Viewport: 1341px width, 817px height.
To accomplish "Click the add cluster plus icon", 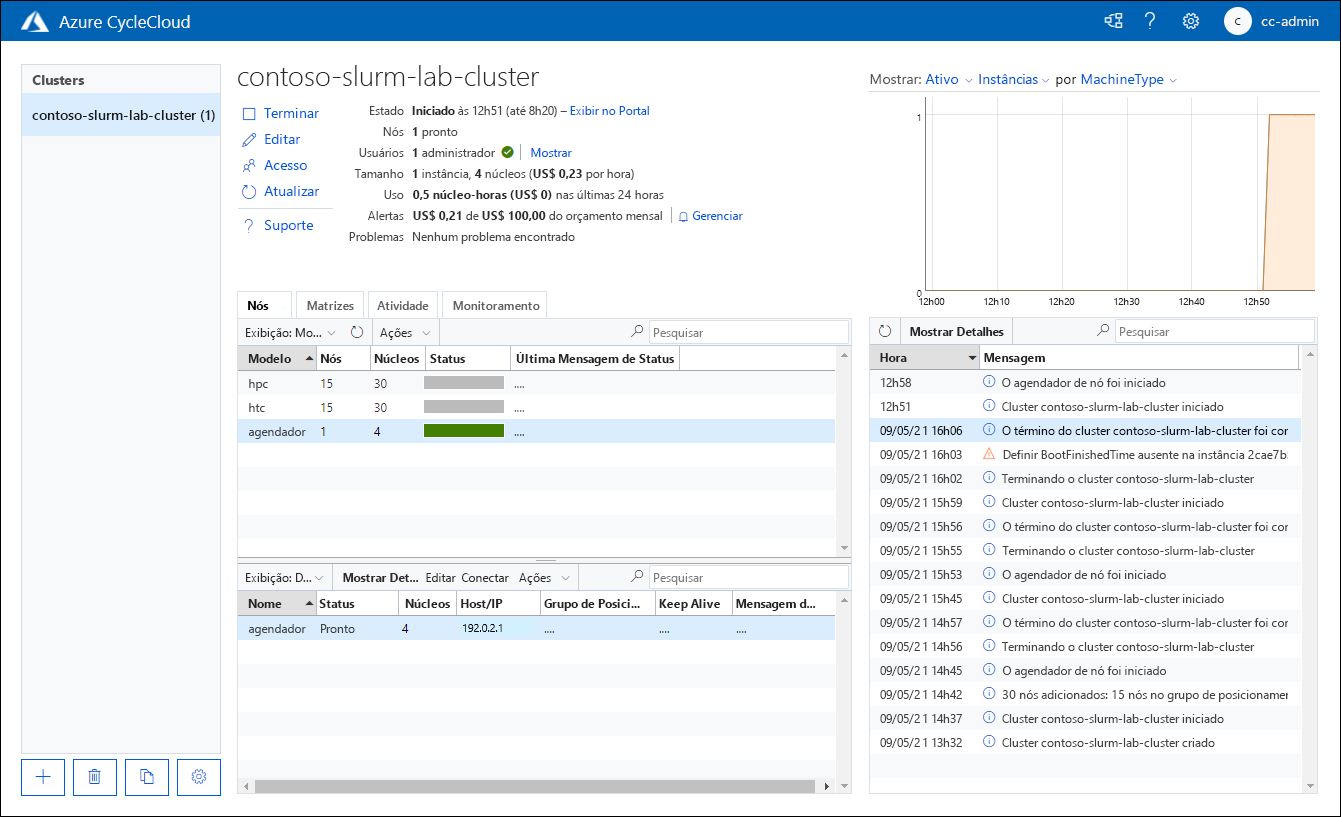I will point(43,777).
